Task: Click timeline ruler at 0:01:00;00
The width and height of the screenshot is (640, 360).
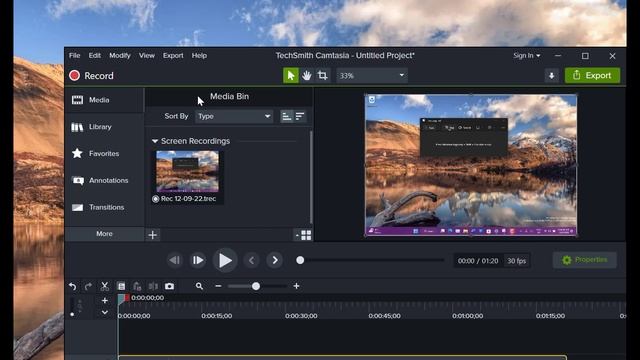Action: (x=468, y=316)
